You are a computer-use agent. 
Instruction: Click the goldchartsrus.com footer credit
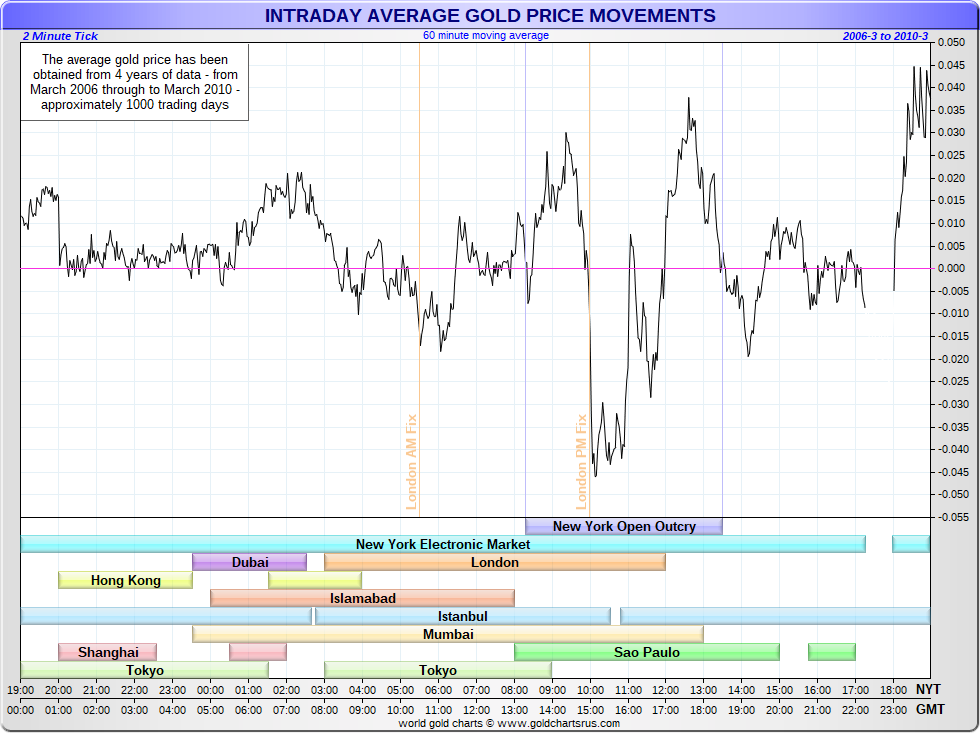click(x=509, y=724)
